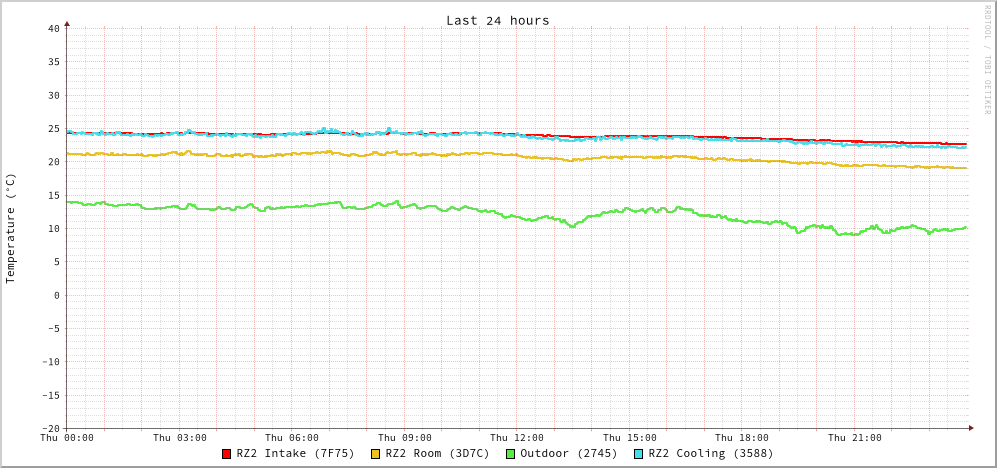This screenshot has height=468, width=997.
Task: Click the "Thu 21:00" time axis label
Action: 854,438
